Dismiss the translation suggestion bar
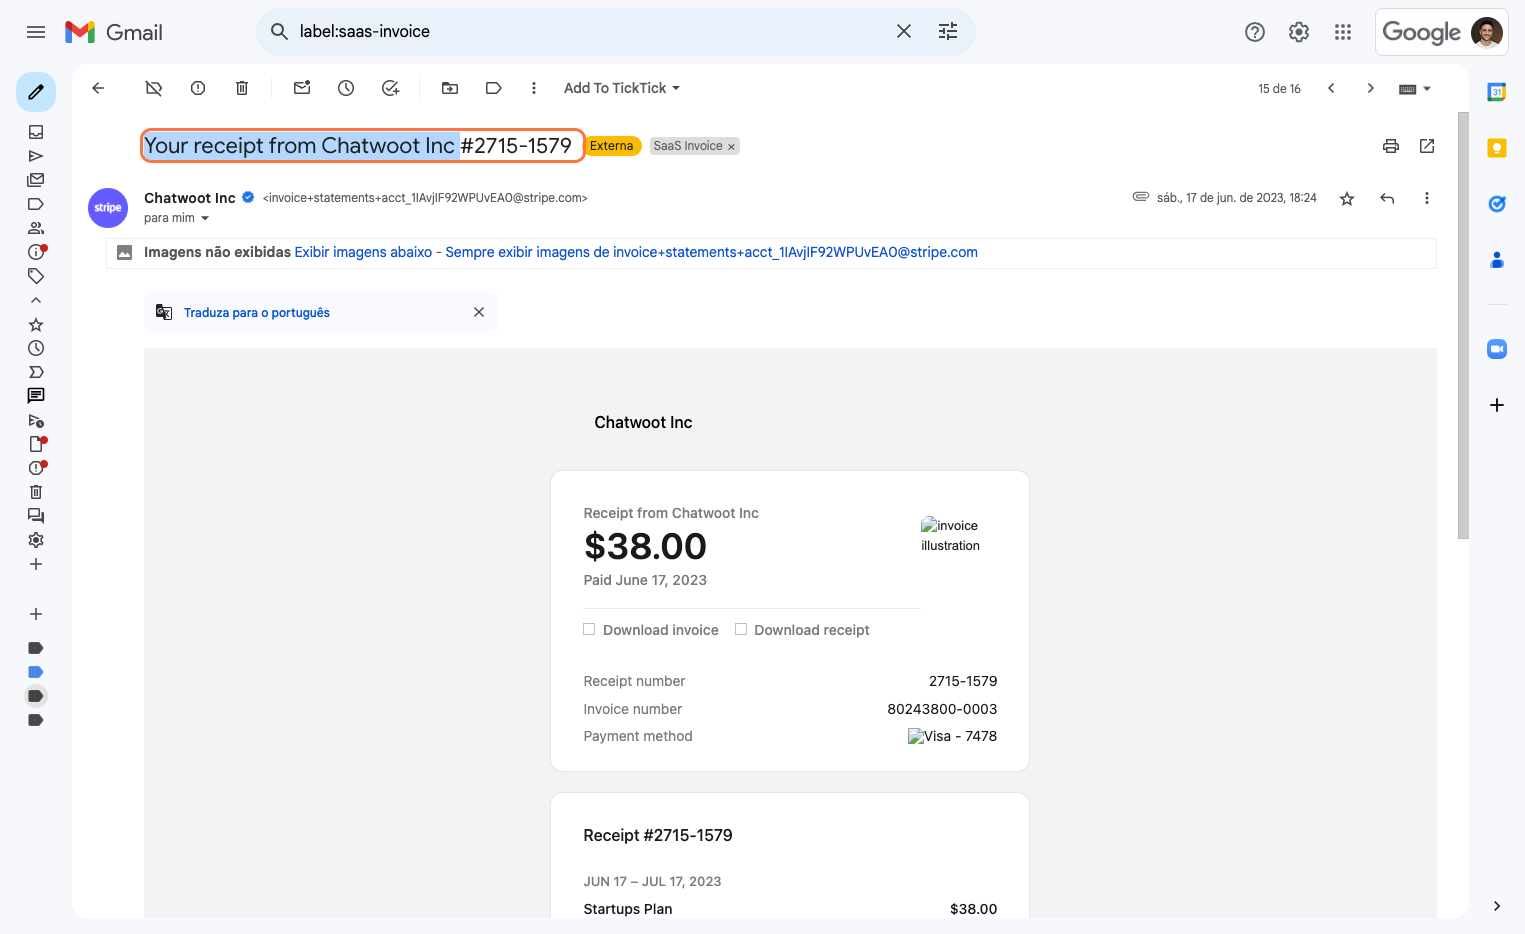Screen dimensions: 1525x934 pyautogui.click(x=479, y=312)
